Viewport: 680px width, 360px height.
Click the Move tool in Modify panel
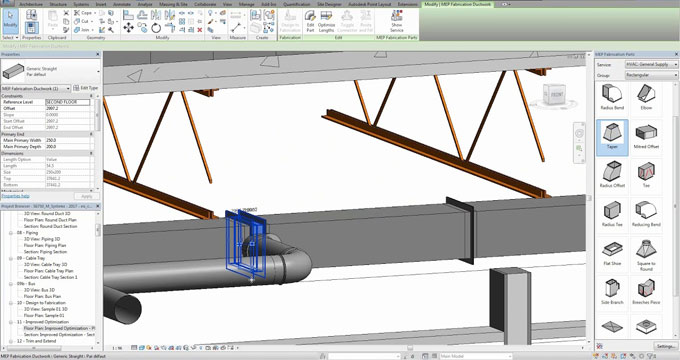pos(128,28)
